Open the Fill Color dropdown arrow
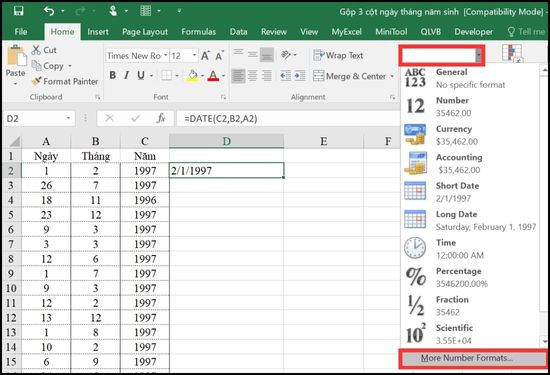Screen dimensions: 550x375 tap(202, 76)
